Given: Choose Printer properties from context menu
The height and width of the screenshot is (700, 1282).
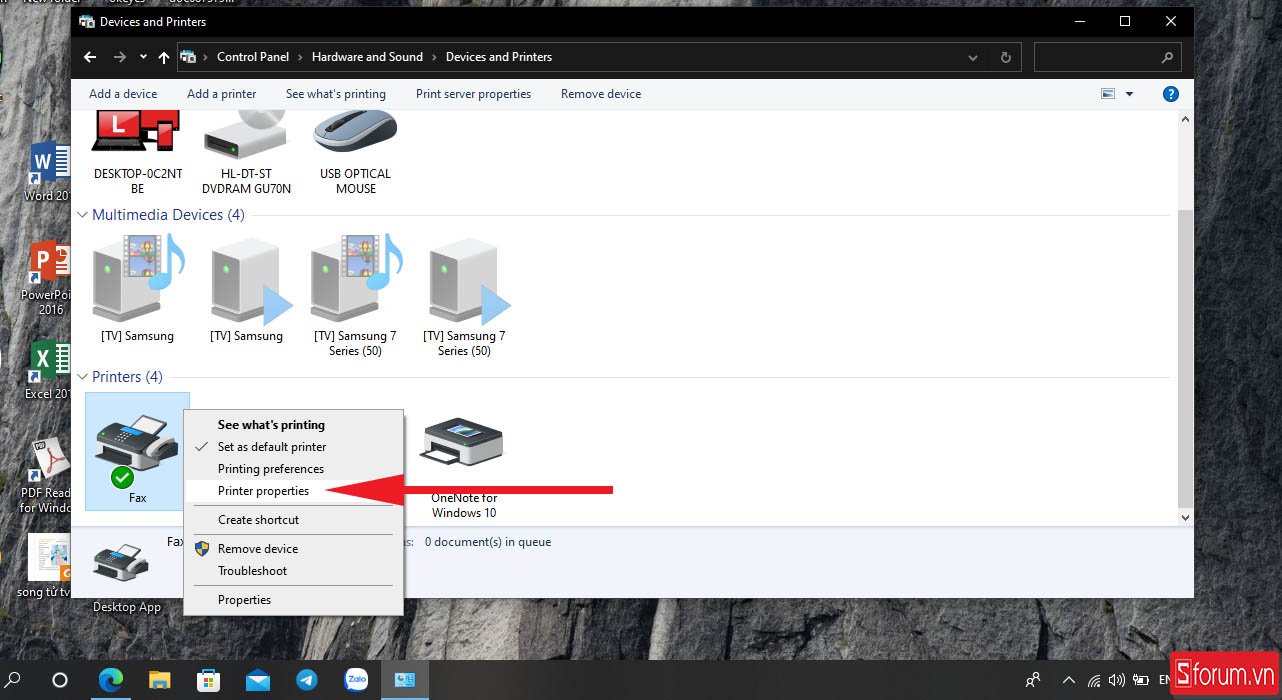Looking at the screenshot, I should [264, 491].
